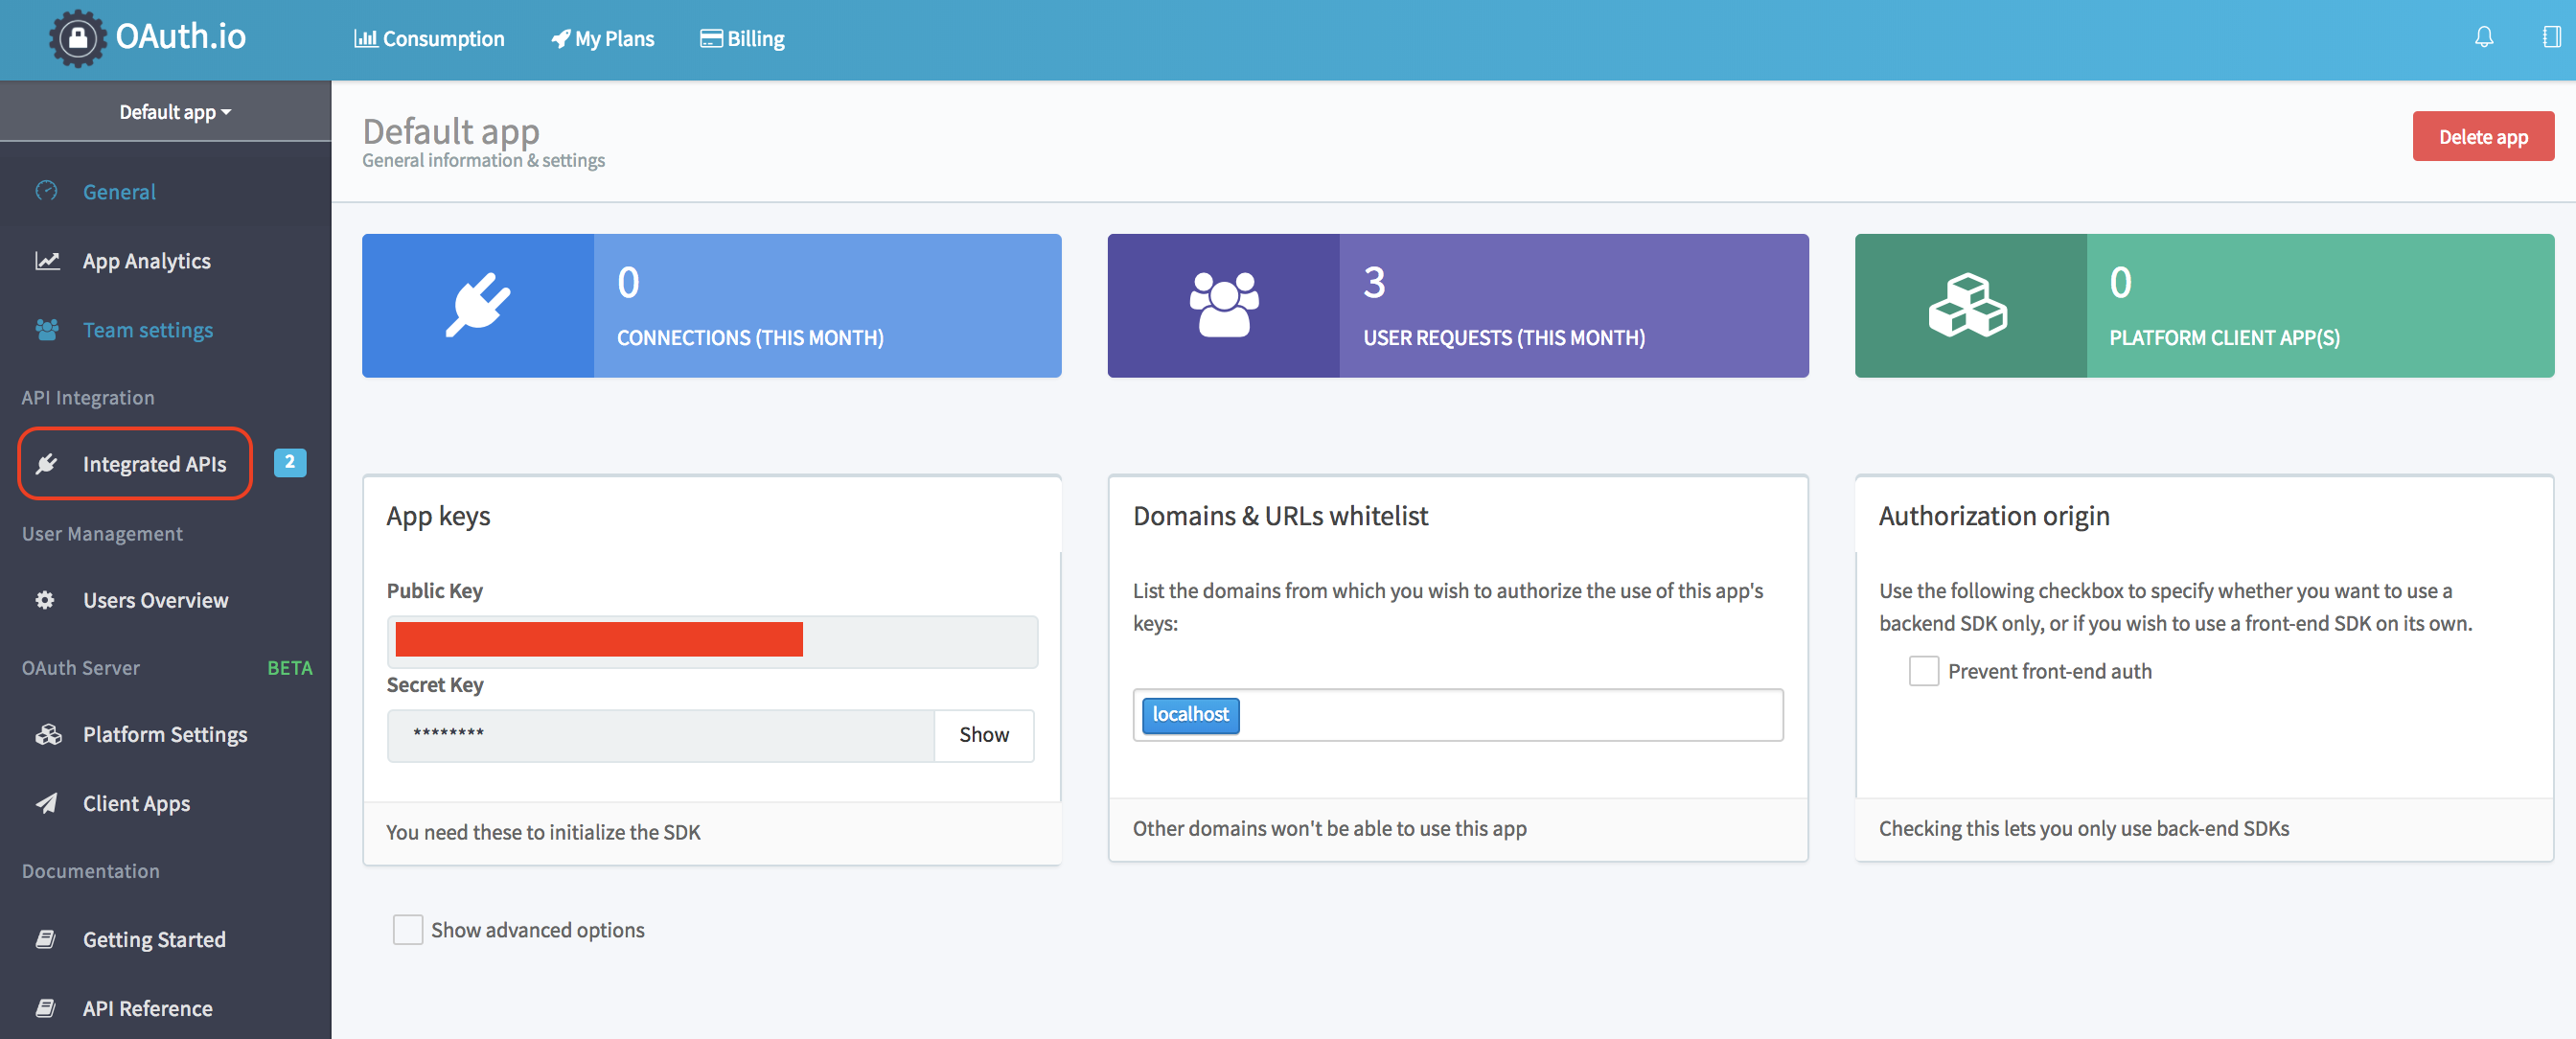Open Client Apps page
The height and width of the screenshot is (1039, 2576).
coord(137,804)
